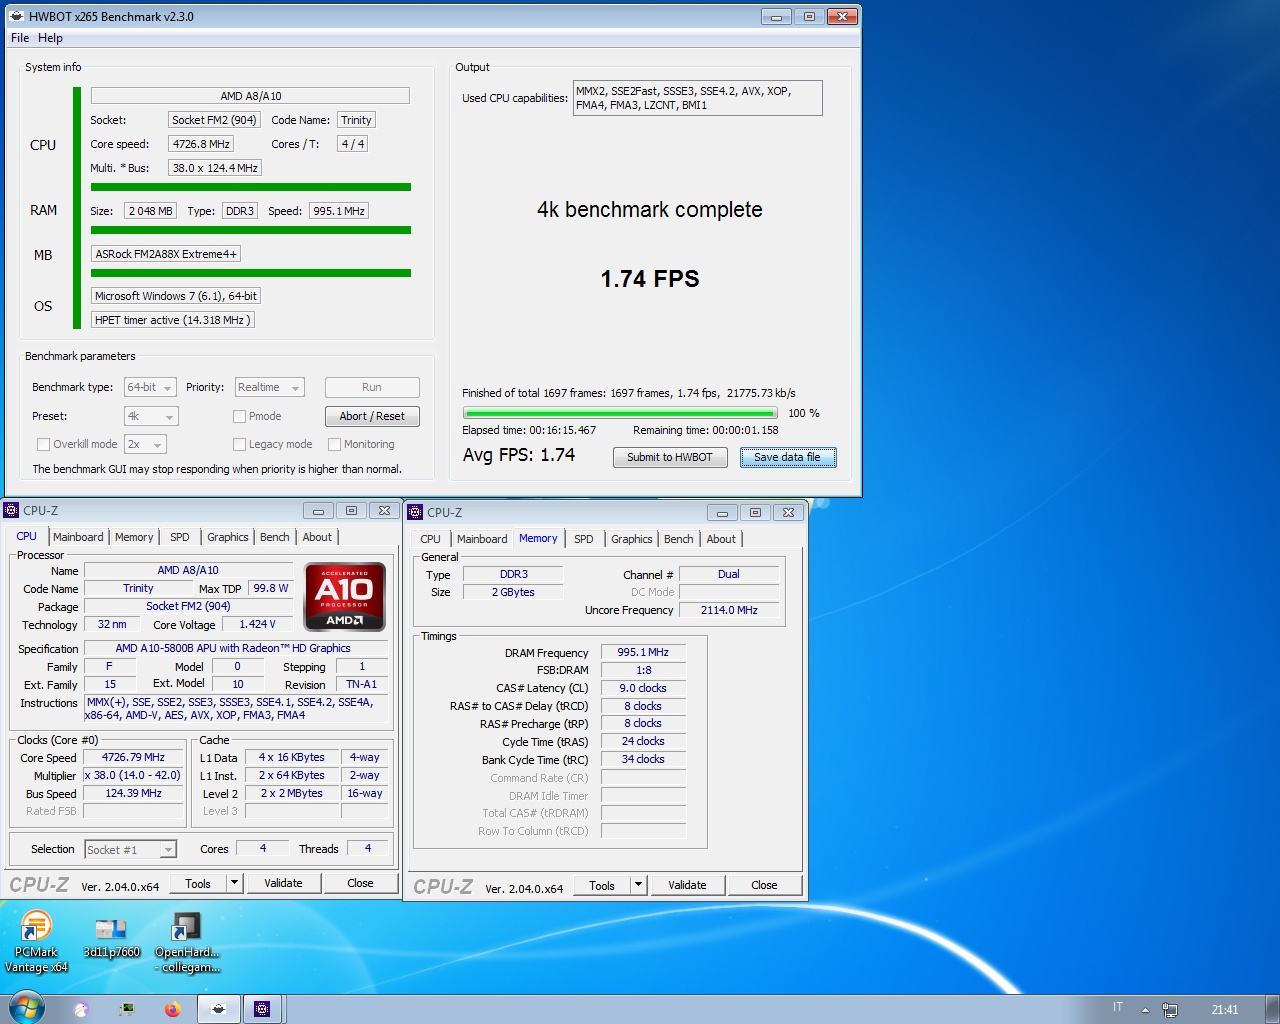Click Validate in CPU-Z Memory window

687,885
